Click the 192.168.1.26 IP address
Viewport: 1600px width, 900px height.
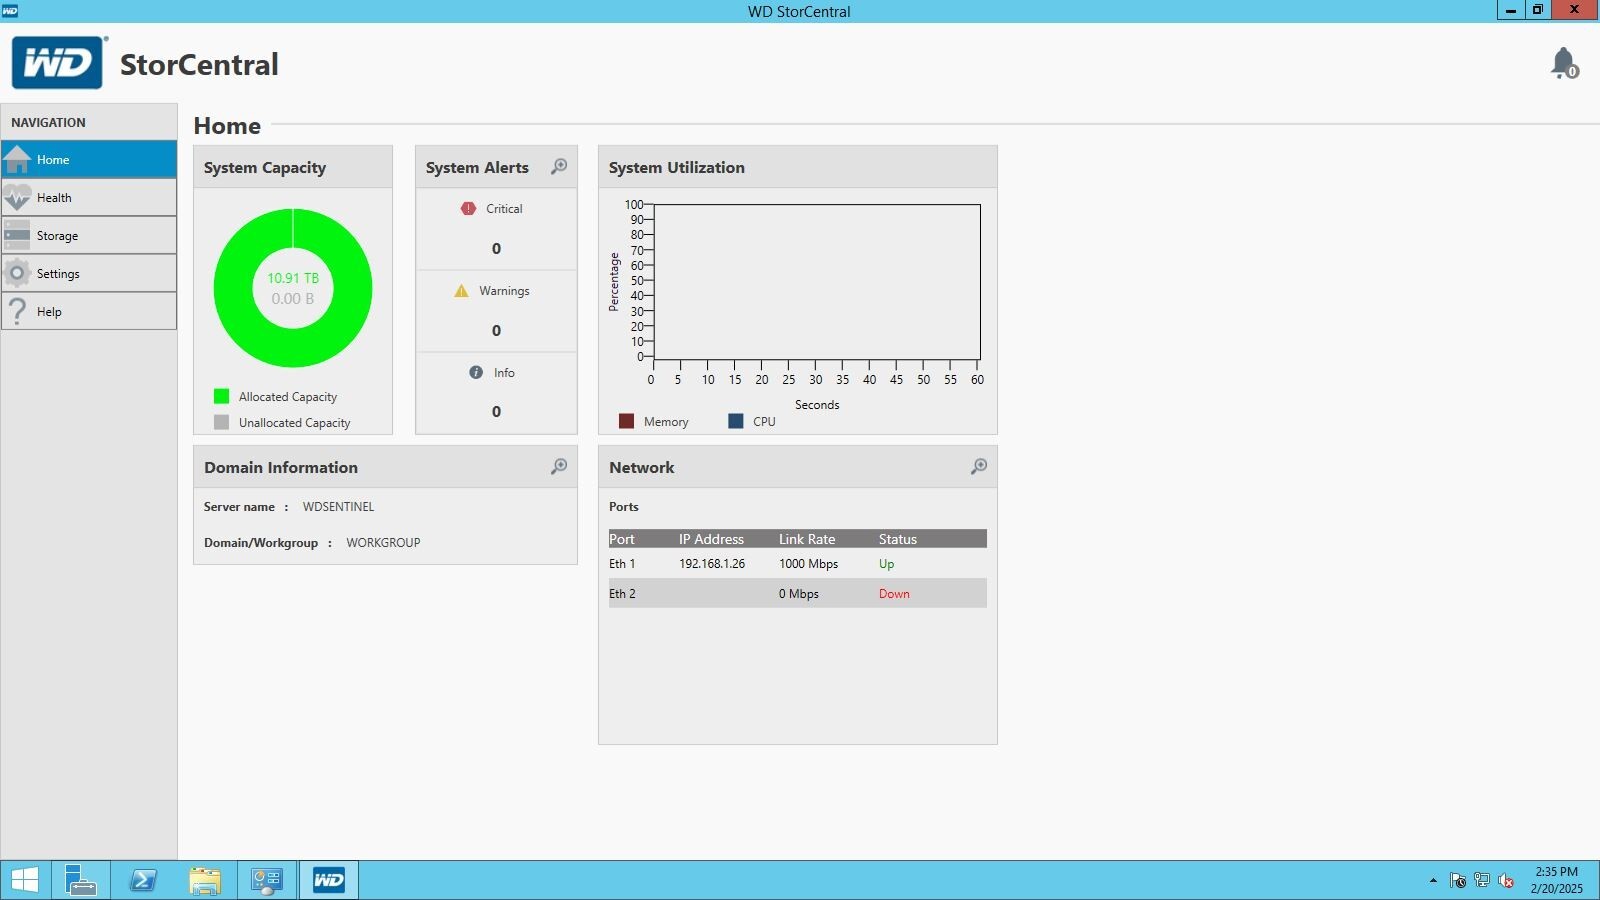(x=712, y=564)
